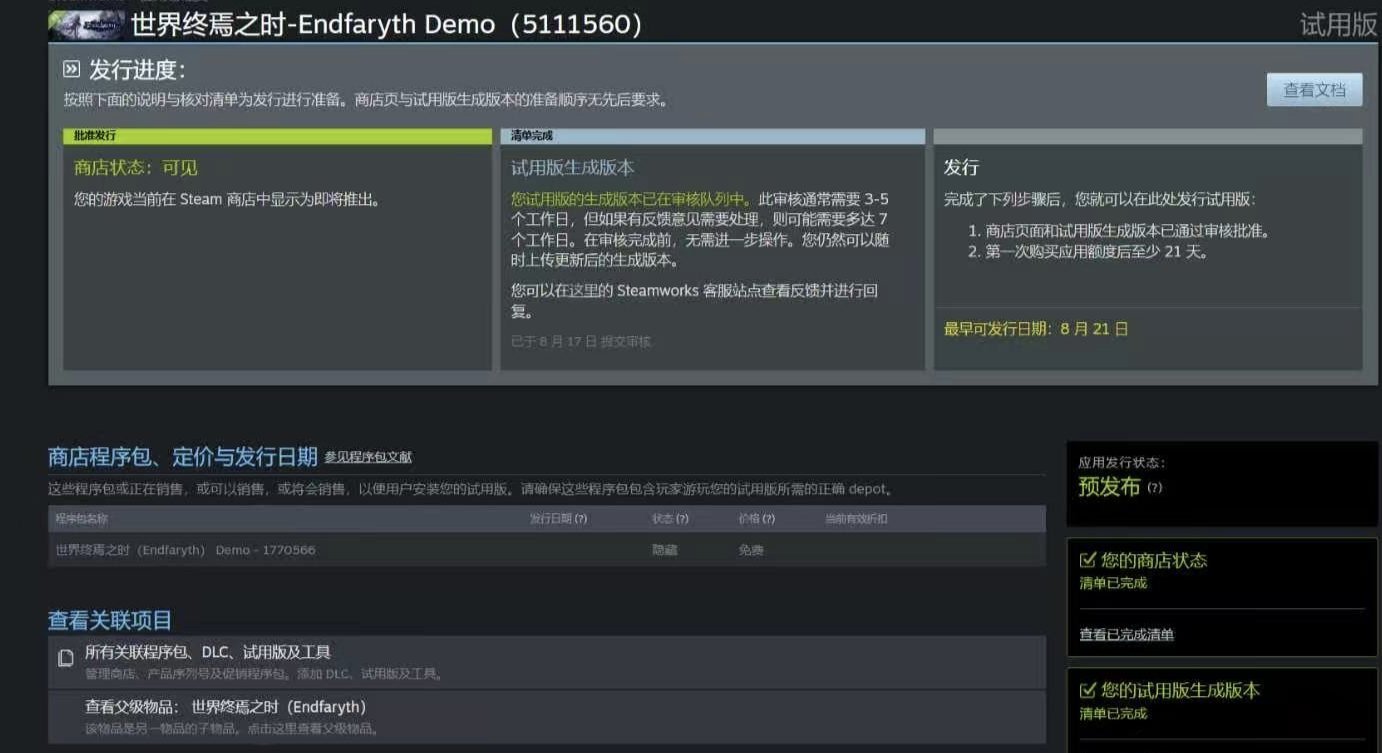Viewport: 1382px width, 753px height.
Task: Collapse the 发行进度 section using its arrow icon
Action: click(x=71, y=69)
